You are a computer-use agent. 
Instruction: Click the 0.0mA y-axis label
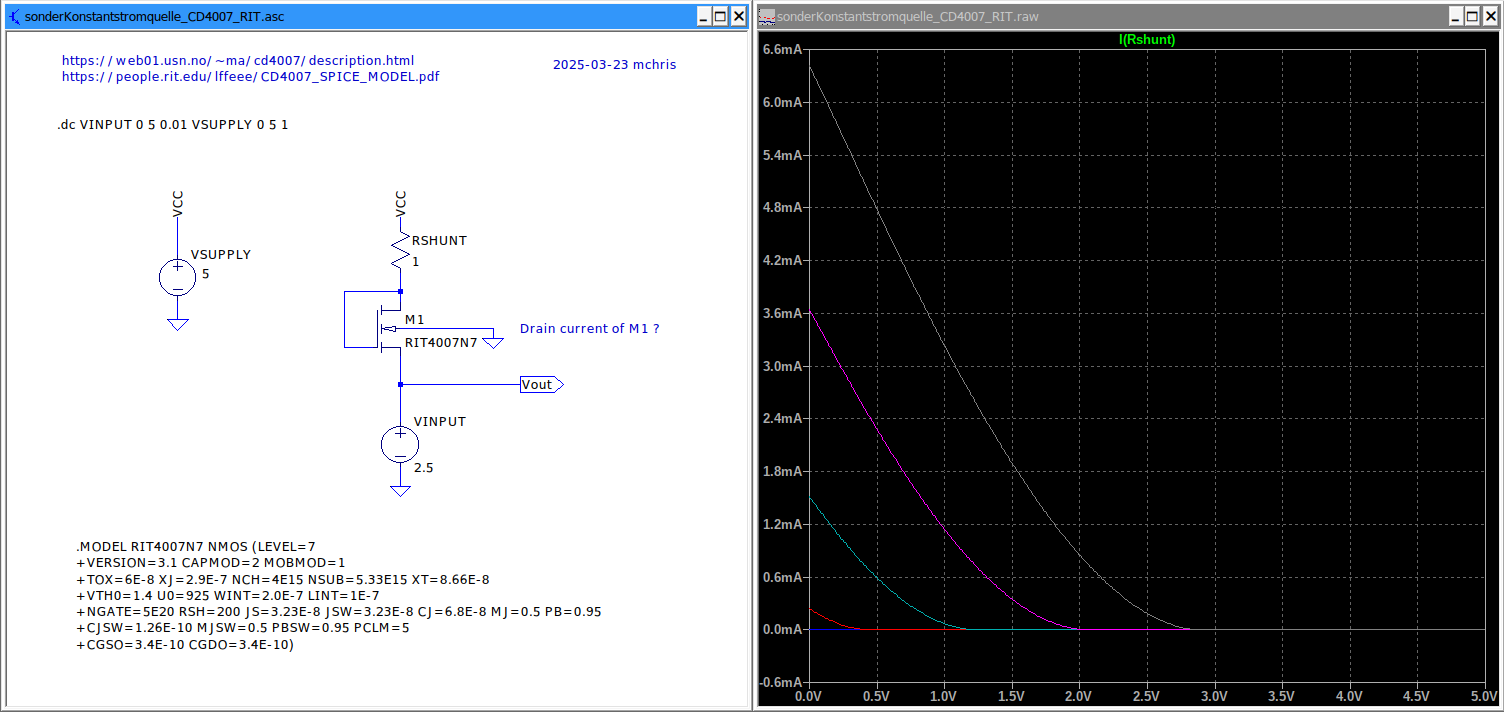[782, 629]
